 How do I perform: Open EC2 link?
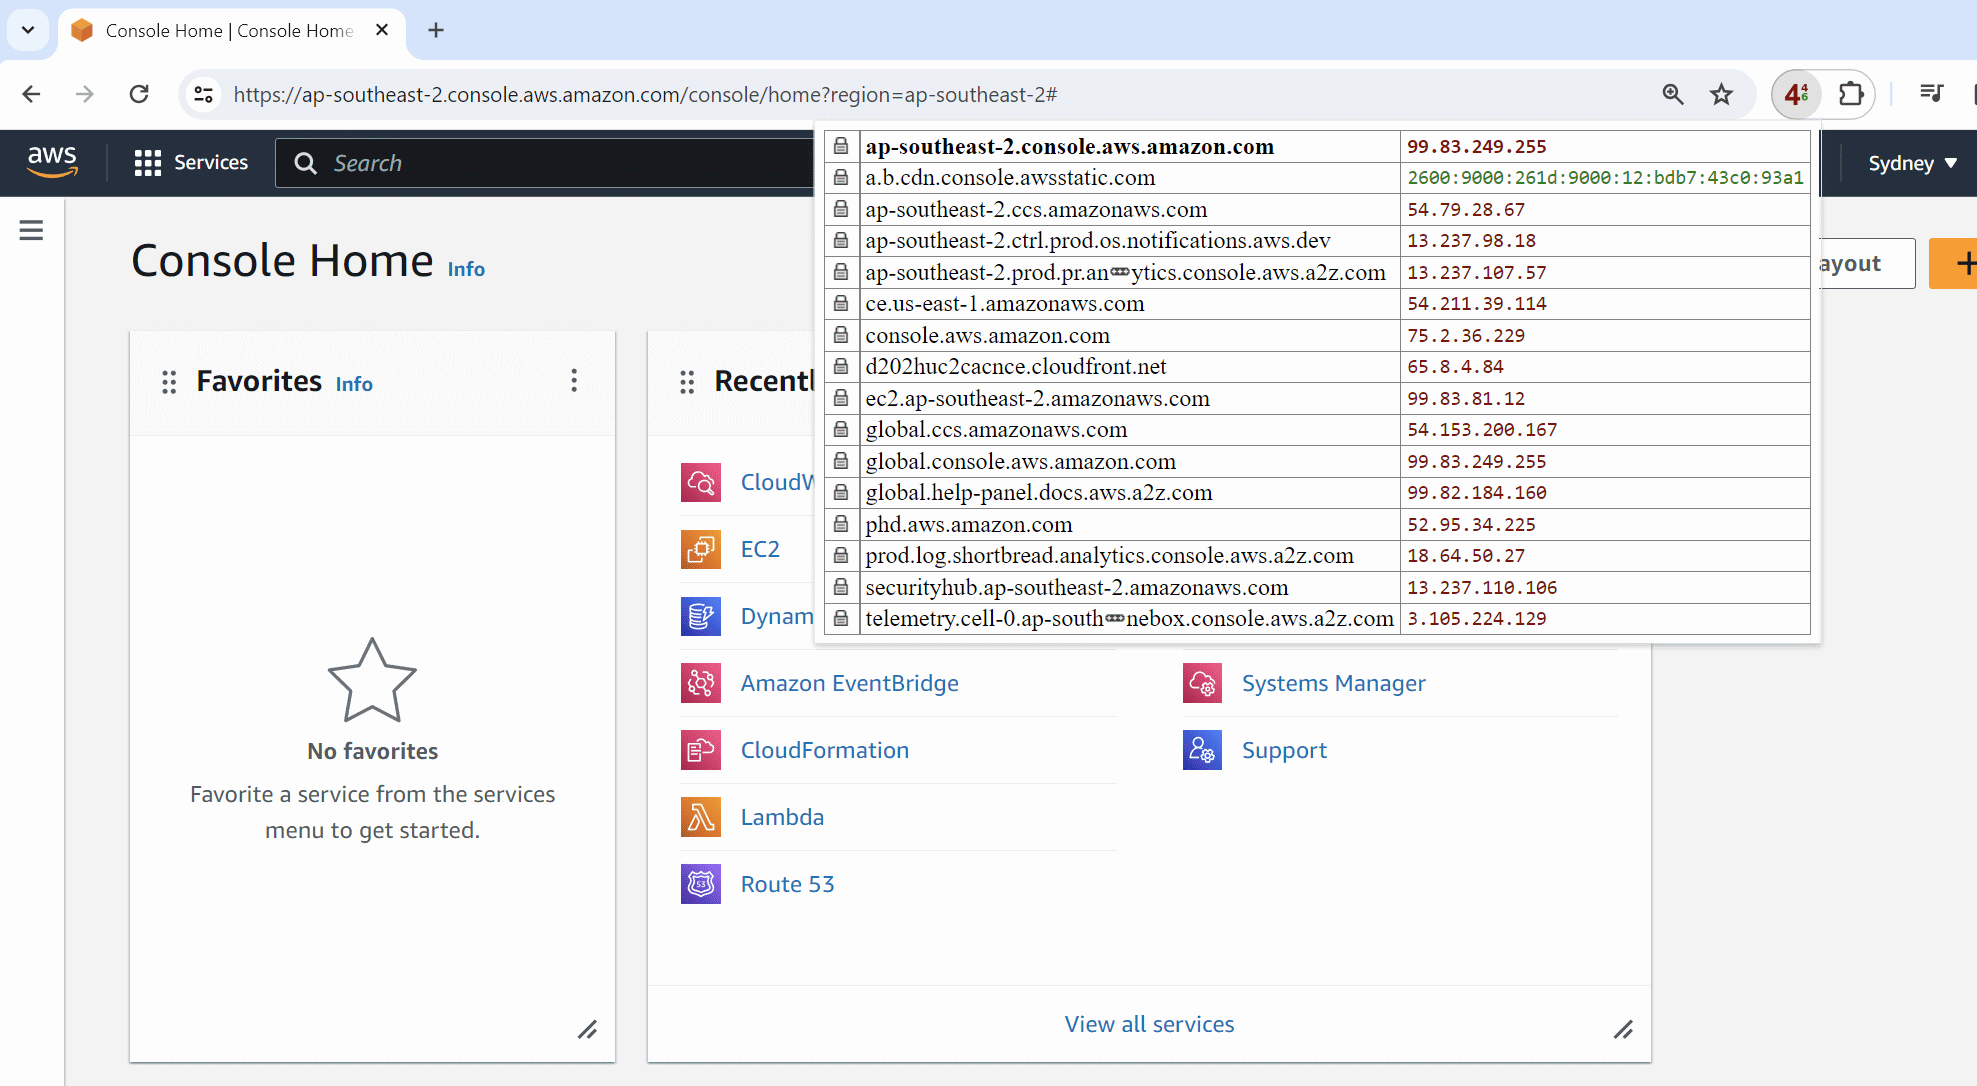[760, 549]
